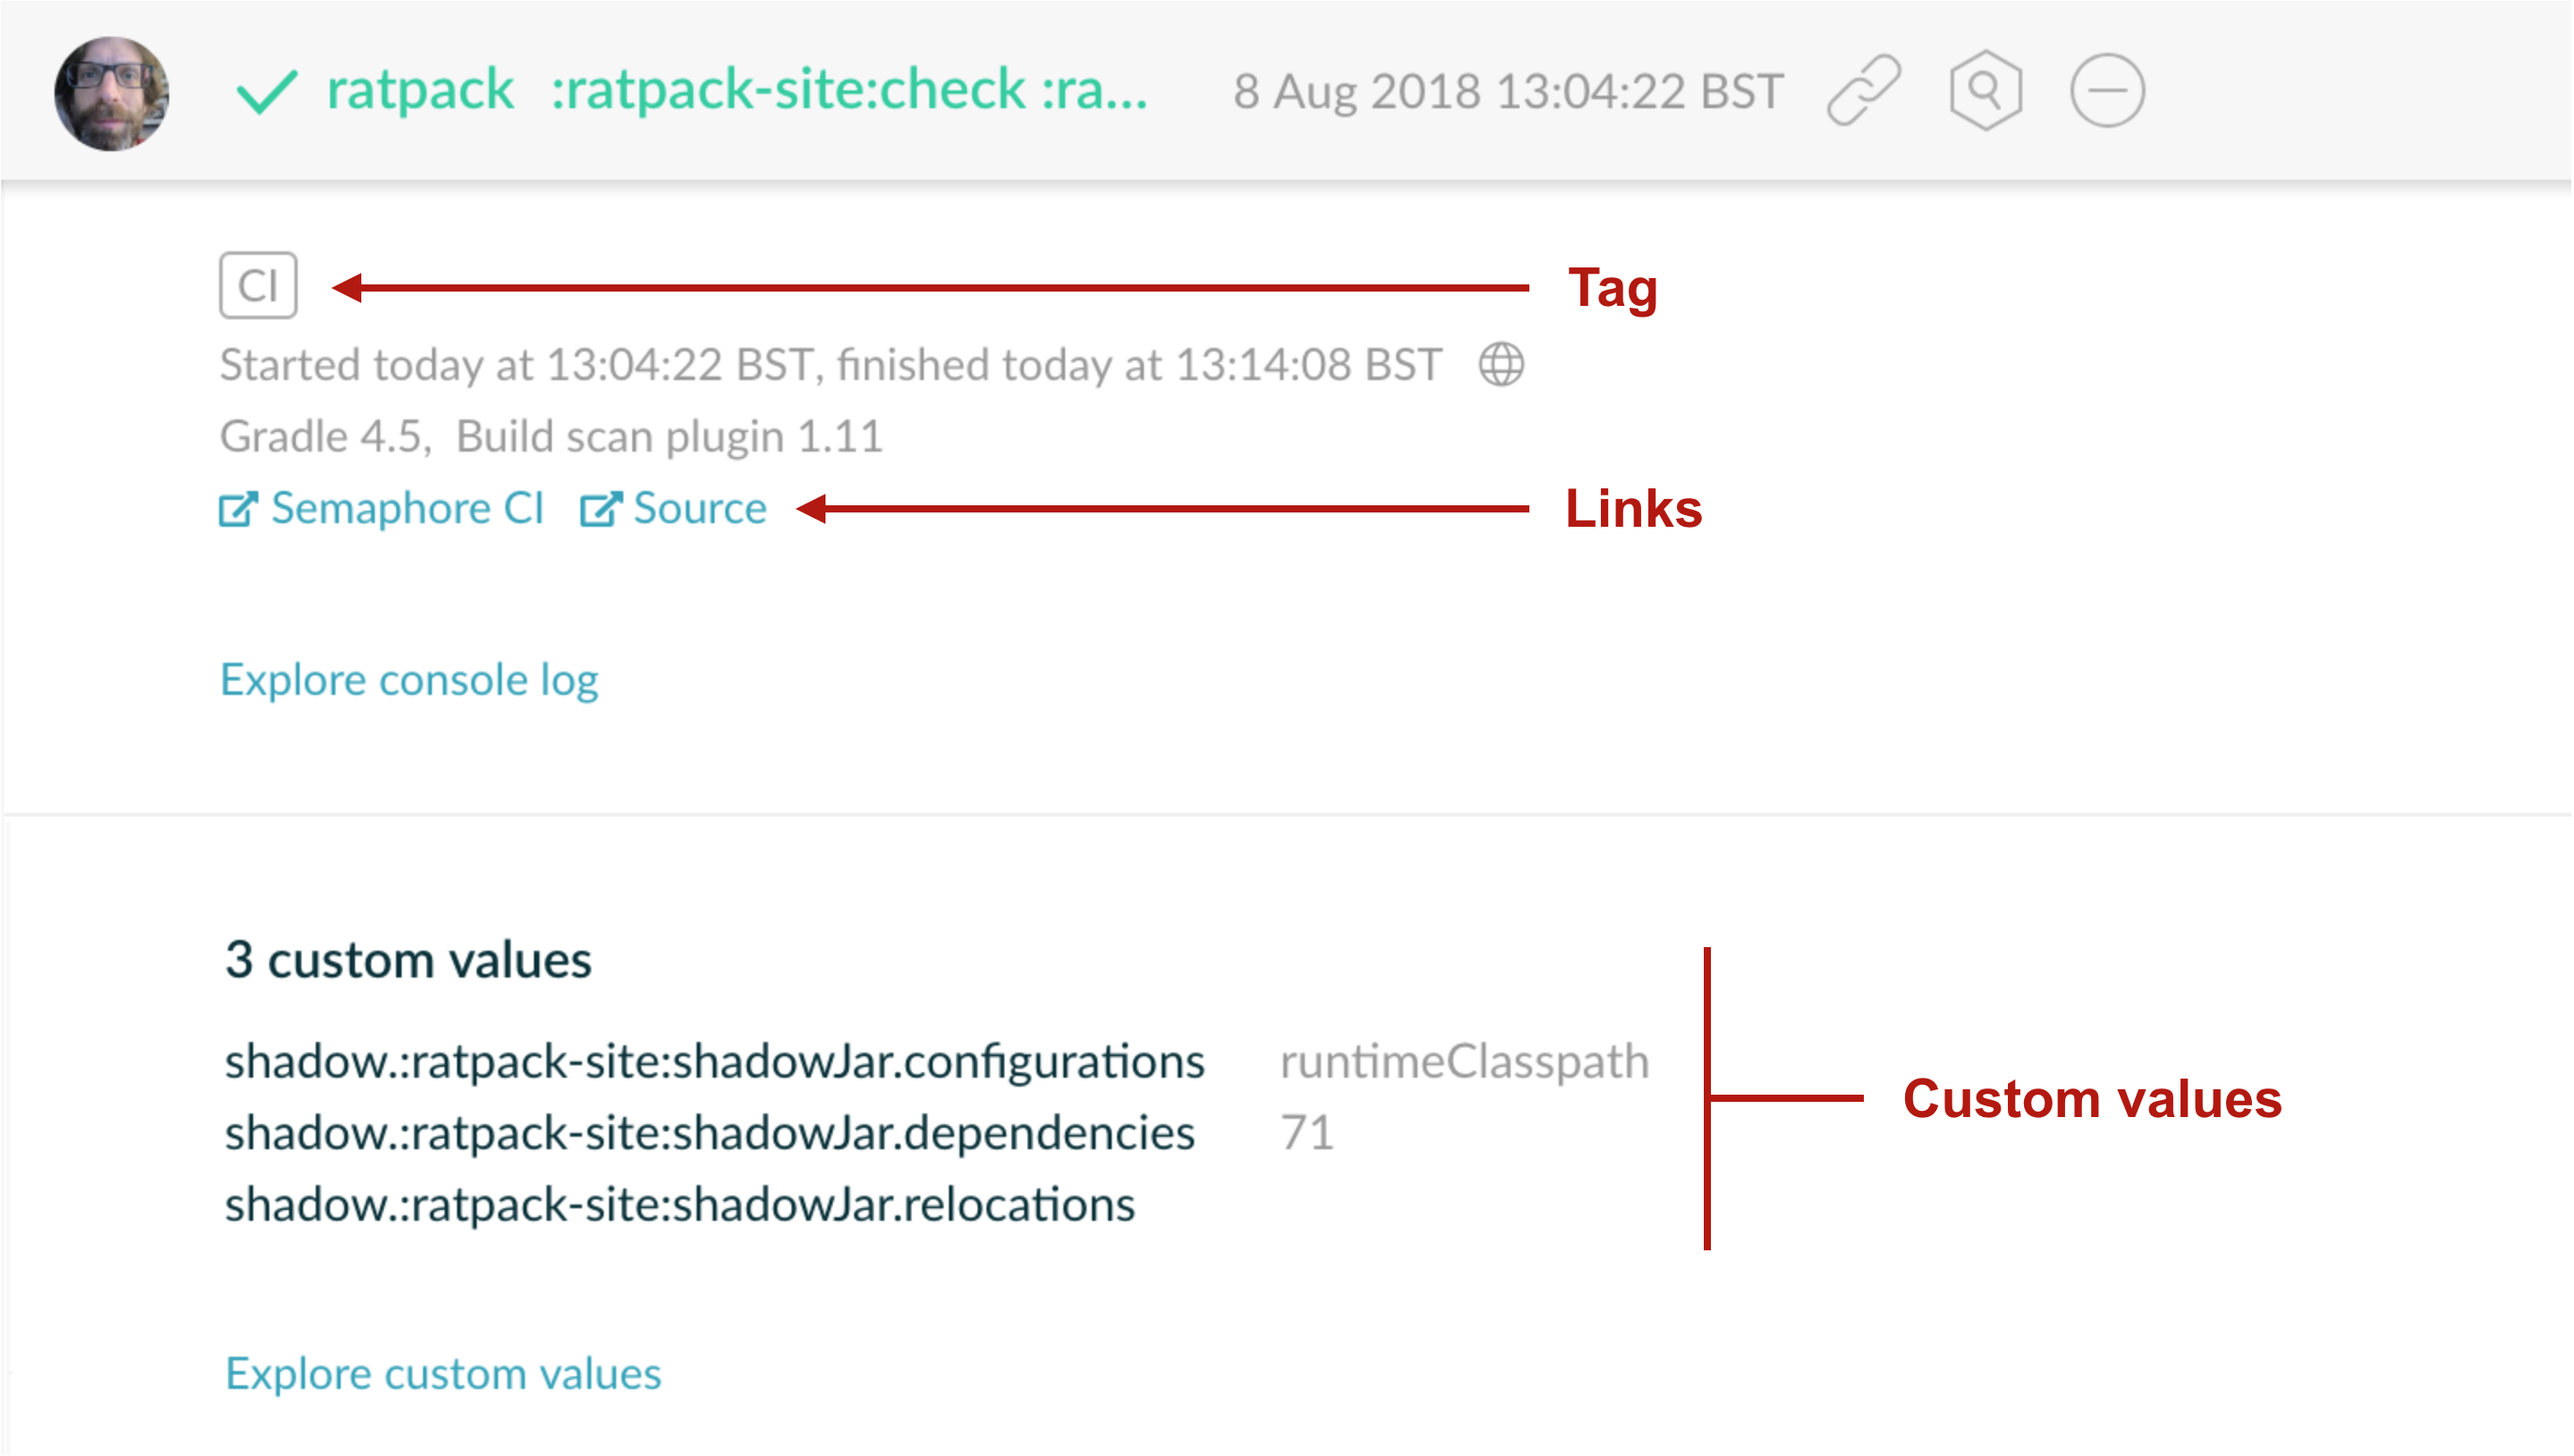Image resolution: width=2574 pixels, height=1456 pixels.
Task: Select the shadowJar.dependencies custom value
Action: point(709,1134)
